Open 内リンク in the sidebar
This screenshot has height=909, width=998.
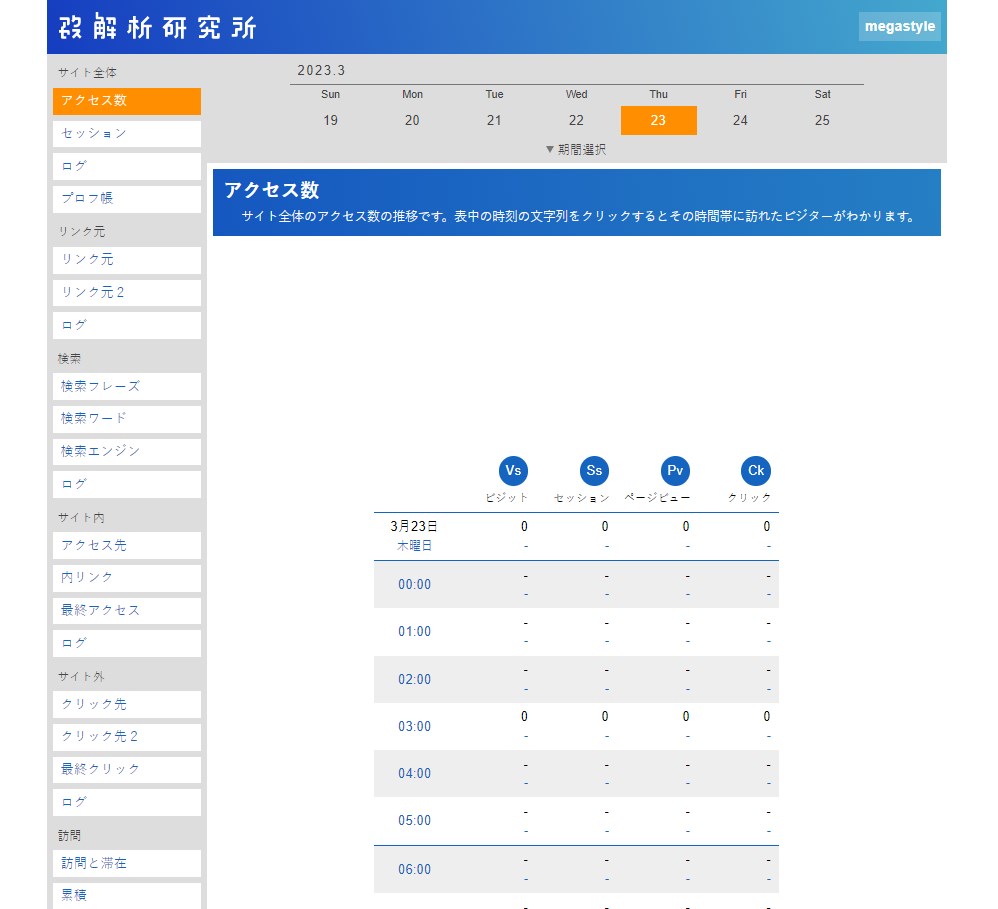click(127, 578)
